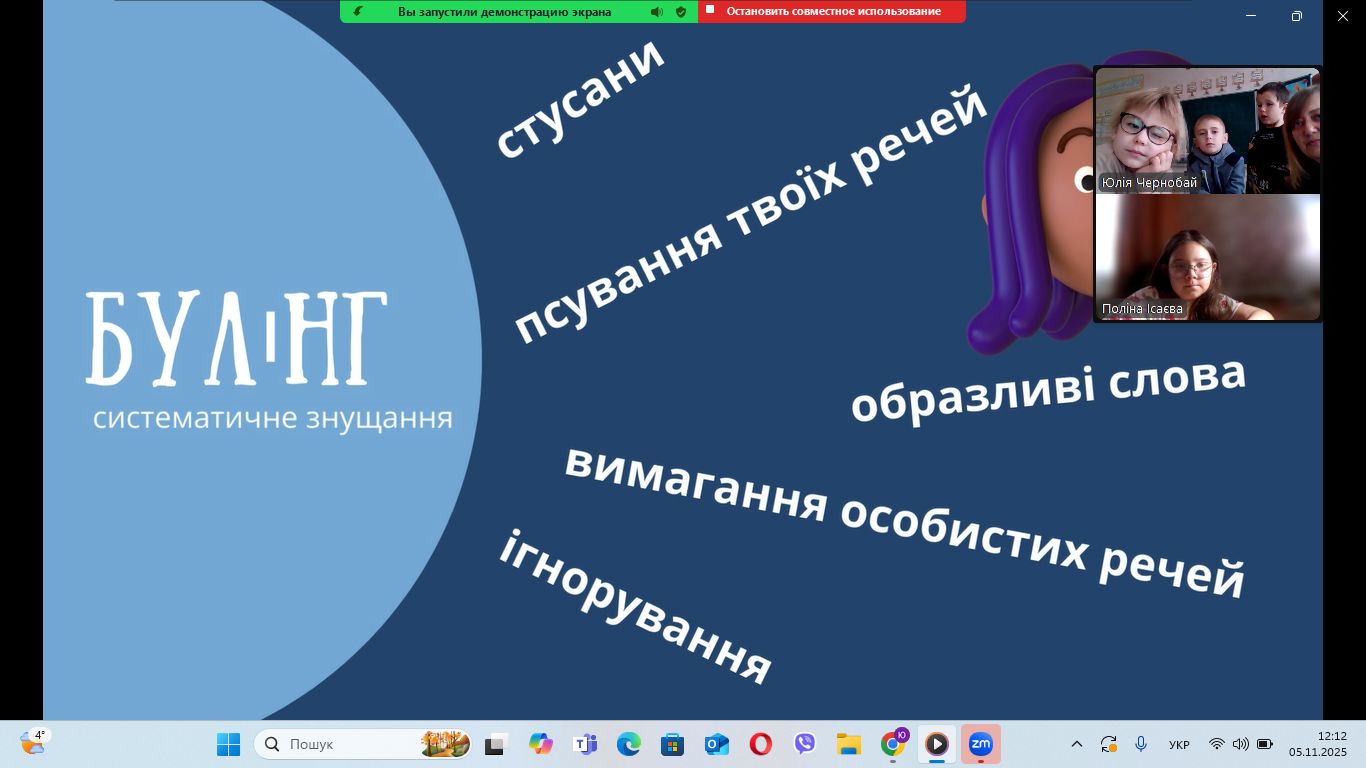
Task: Expand hidden system tray icons
Action: click(1077, 744)
